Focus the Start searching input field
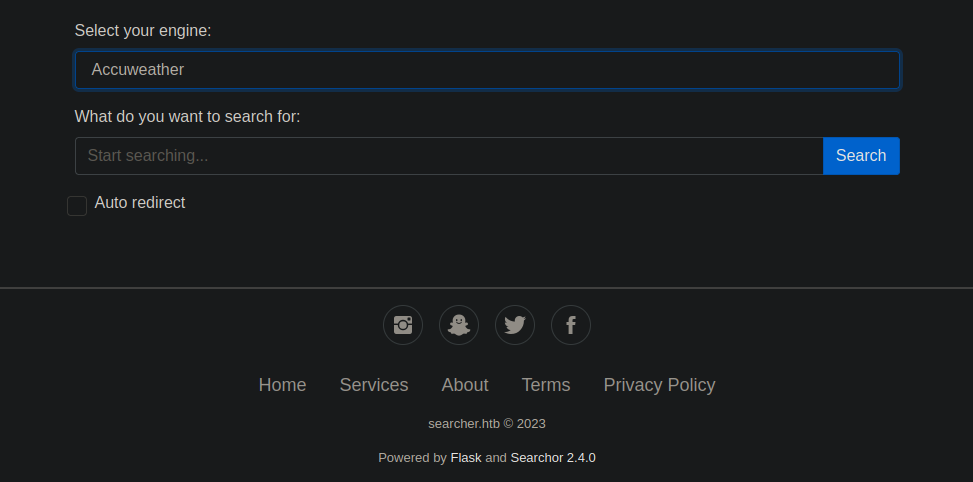 coord(449,156)
